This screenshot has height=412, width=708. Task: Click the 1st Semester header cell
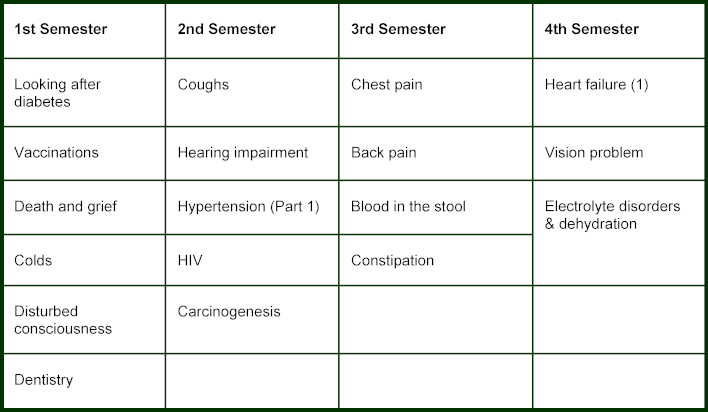point(84,31)
